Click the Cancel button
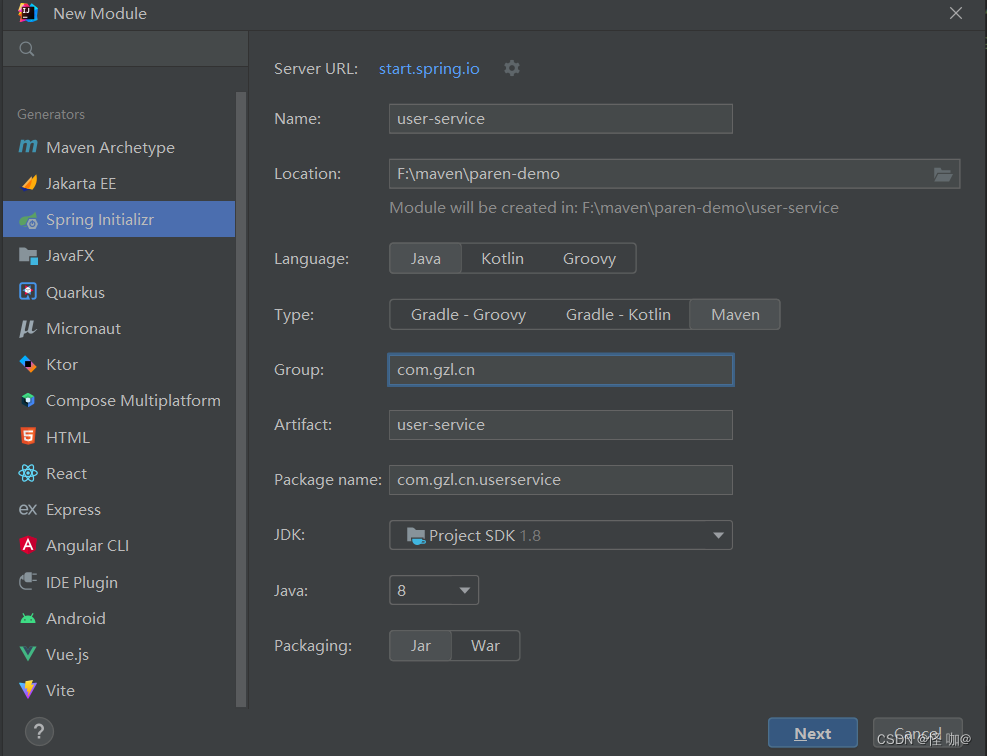 (917, 733)
